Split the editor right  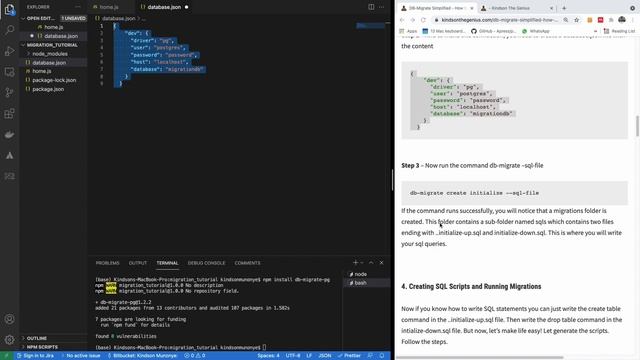pyautogui.click(x=371, y=7)
